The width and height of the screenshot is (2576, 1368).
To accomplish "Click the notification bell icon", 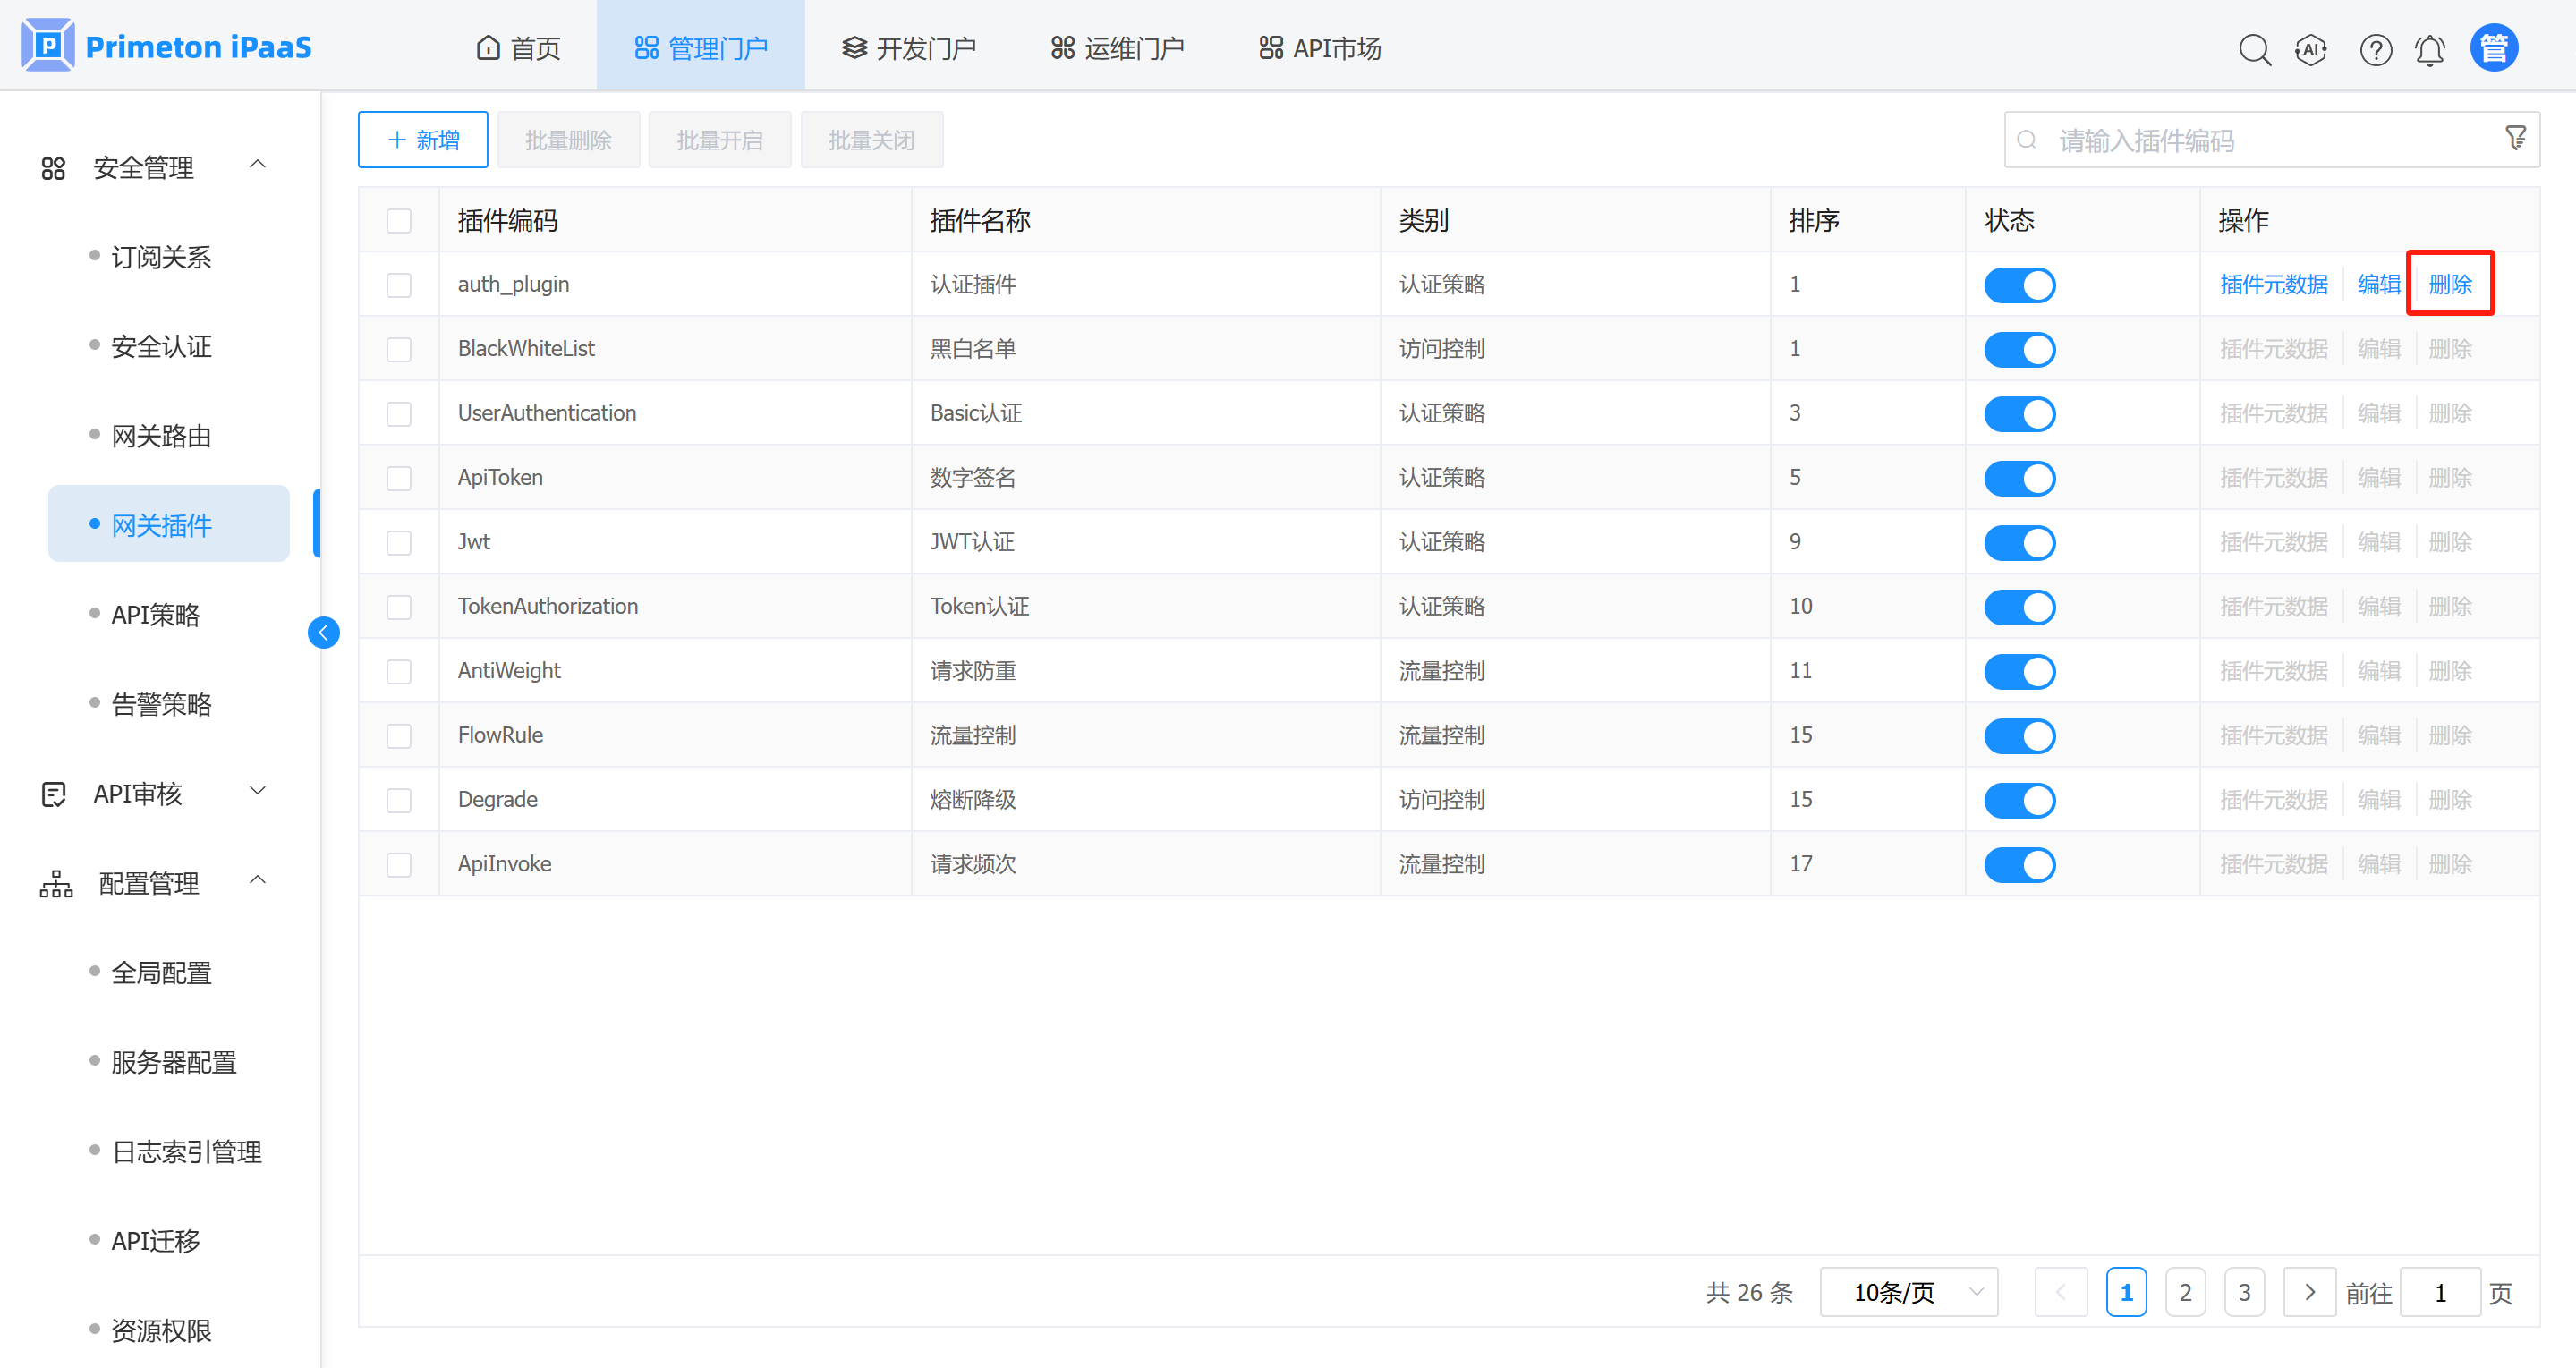I will (x=2430, y=49).
